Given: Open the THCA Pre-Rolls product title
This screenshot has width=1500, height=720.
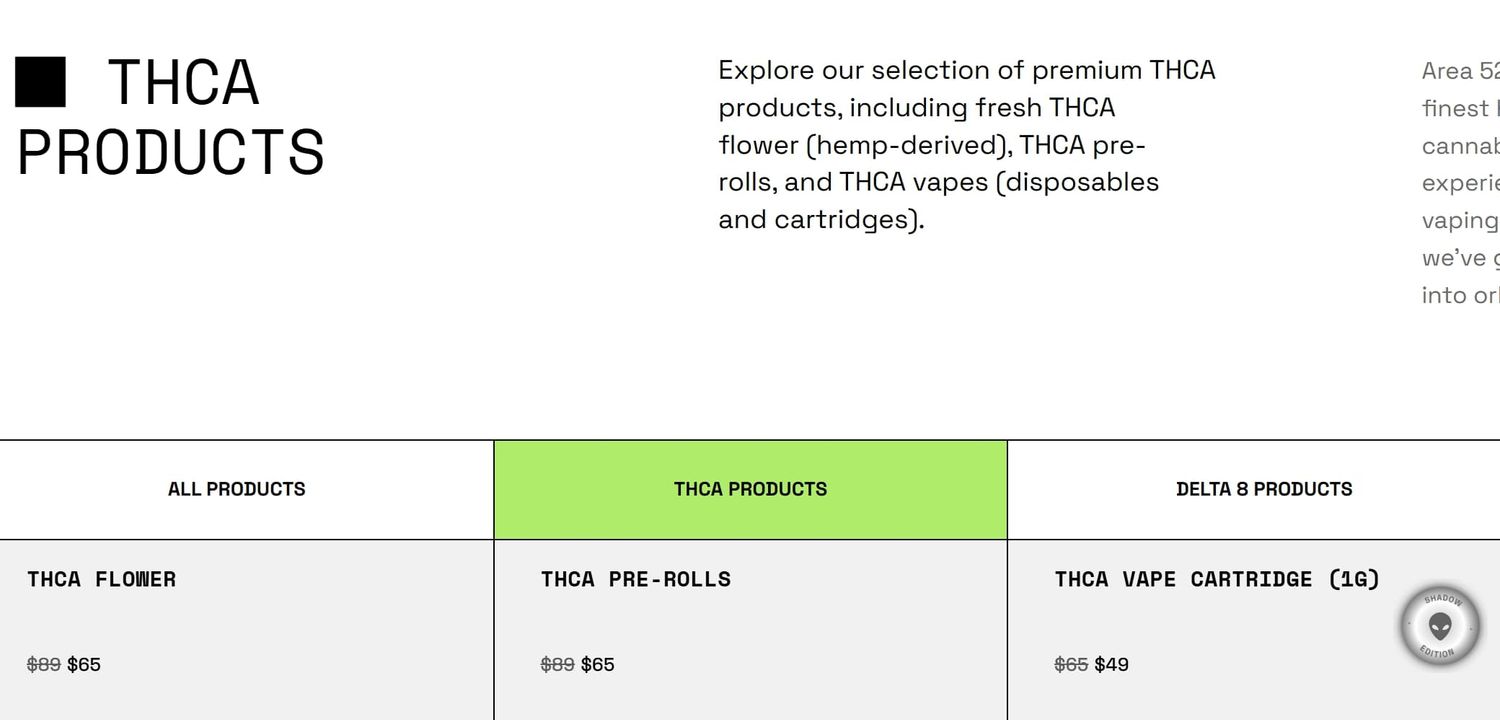Looking at the screenshot, I should (x=636, y=579).
